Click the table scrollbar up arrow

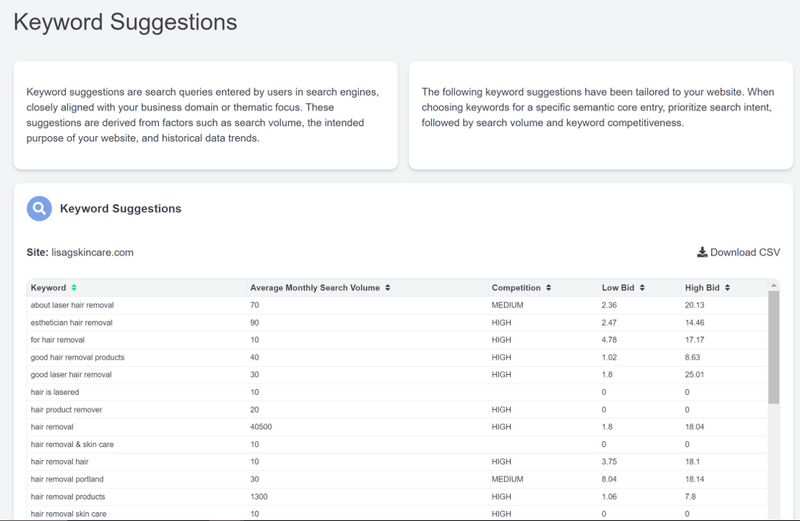coord(773,285)
